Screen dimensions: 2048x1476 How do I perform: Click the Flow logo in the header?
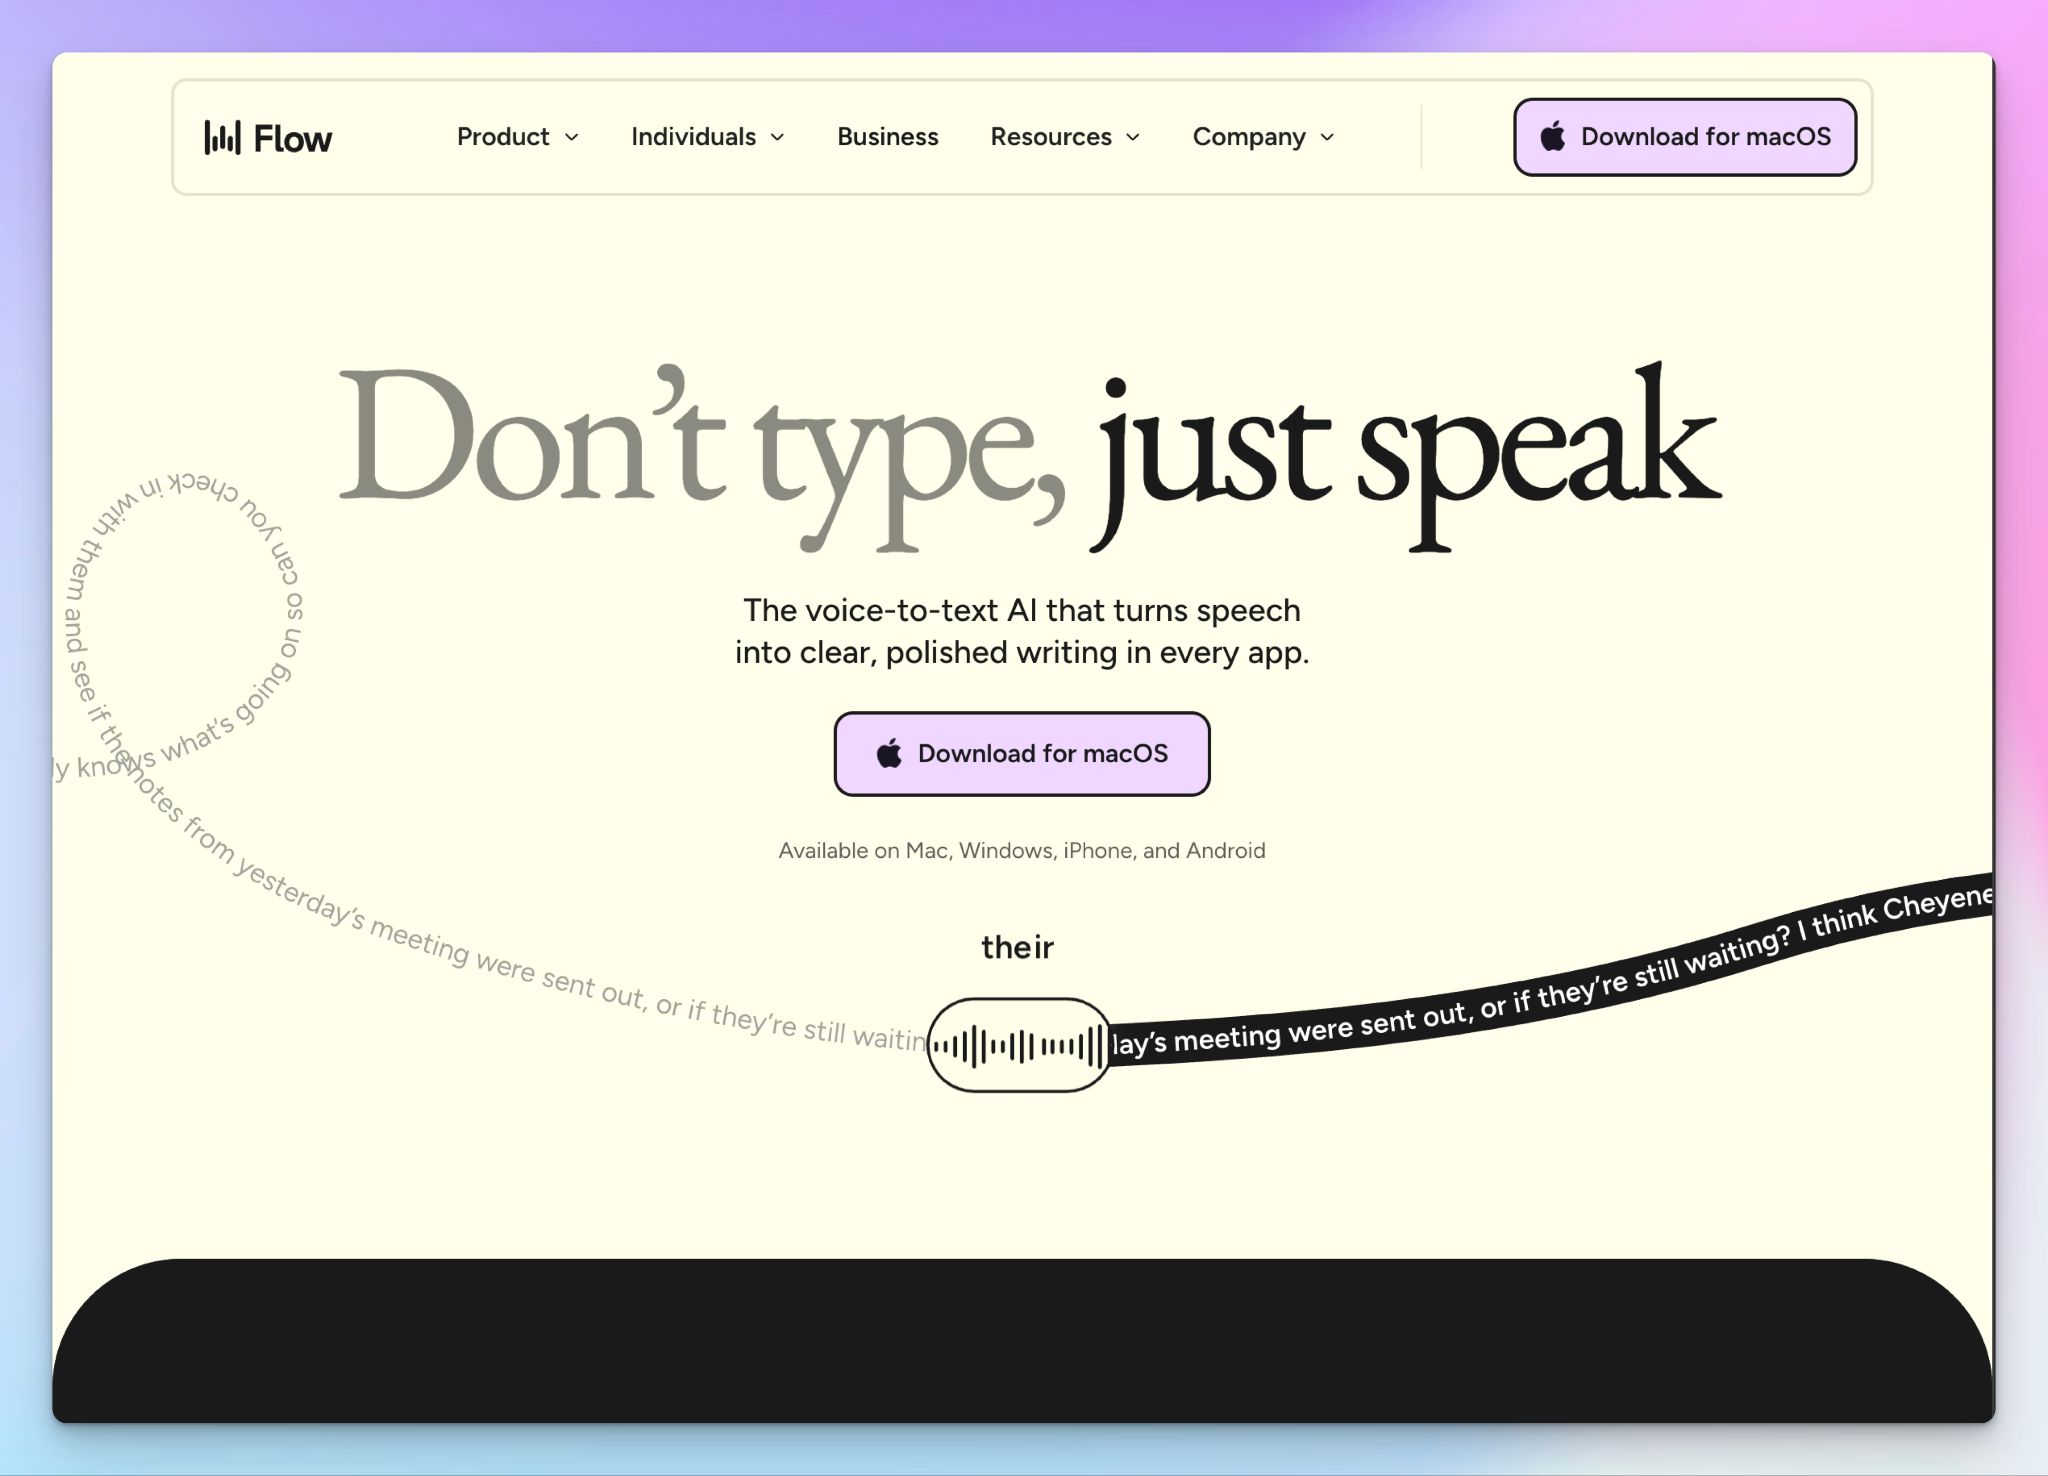(x=268, y=138)
